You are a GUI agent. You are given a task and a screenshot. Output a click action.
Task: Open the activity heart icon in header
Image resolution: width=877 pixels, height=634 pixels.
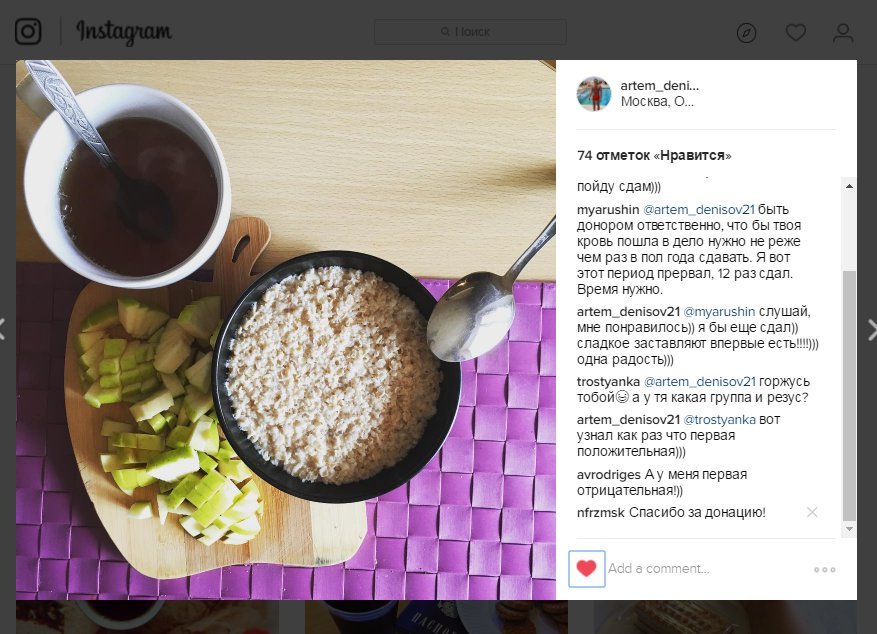coord(795,32)
